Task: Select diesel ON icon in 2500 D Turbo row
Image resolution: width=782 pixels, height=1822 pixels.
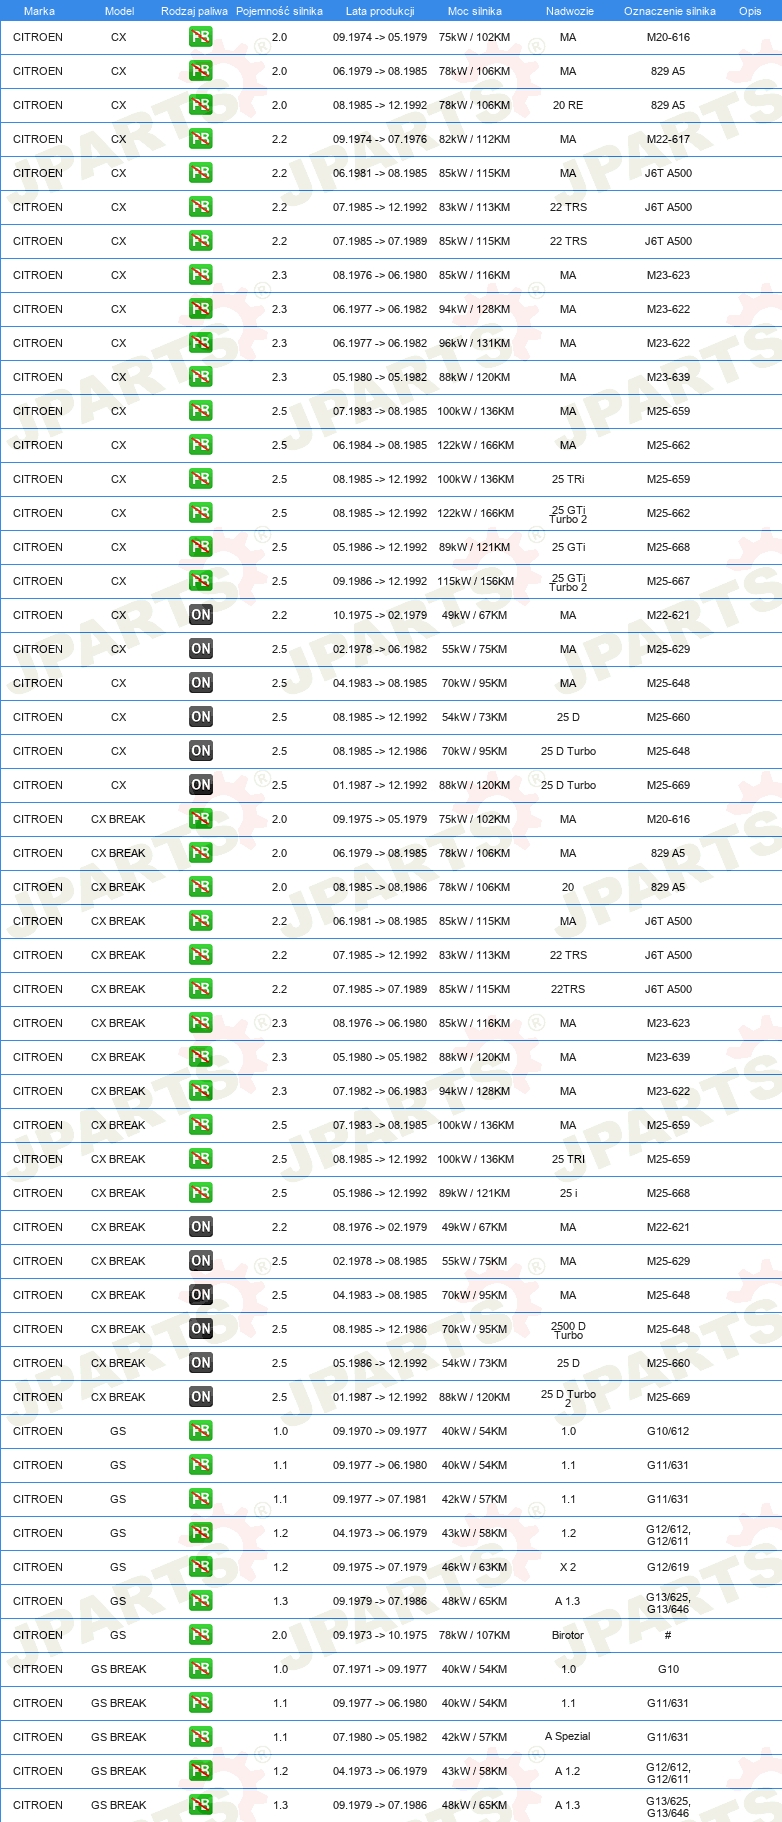Action: [x=201, y=1329]
